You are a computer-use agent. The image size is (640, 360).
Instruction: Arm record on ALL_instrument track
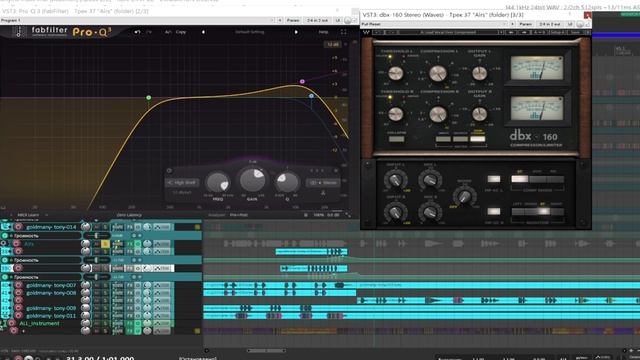11,323
